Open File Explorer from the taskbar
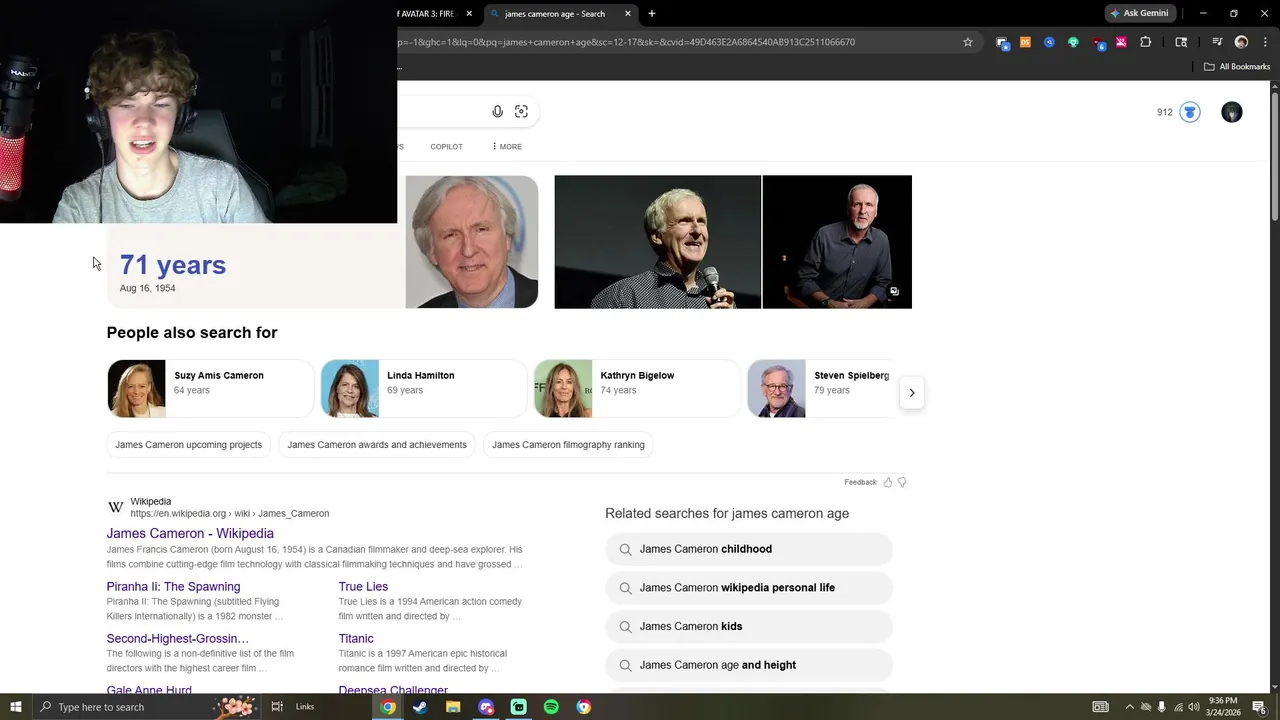Image resolution: width=1280 pixels, height=720 pixels. (453, 707)
